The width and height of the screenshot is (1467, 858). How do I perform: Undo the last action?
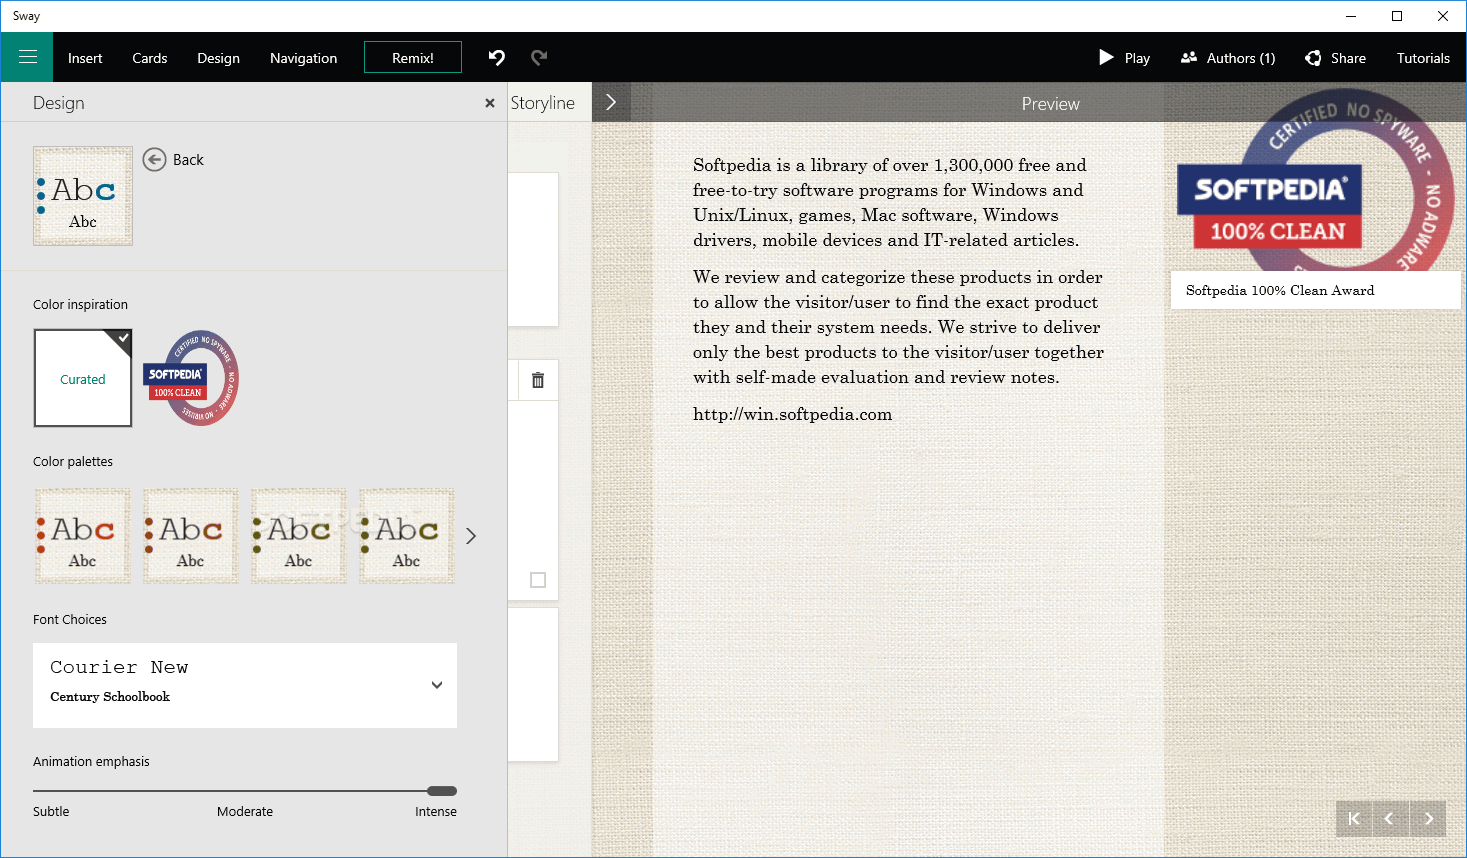pyautogui.click(x=497, y=57)
